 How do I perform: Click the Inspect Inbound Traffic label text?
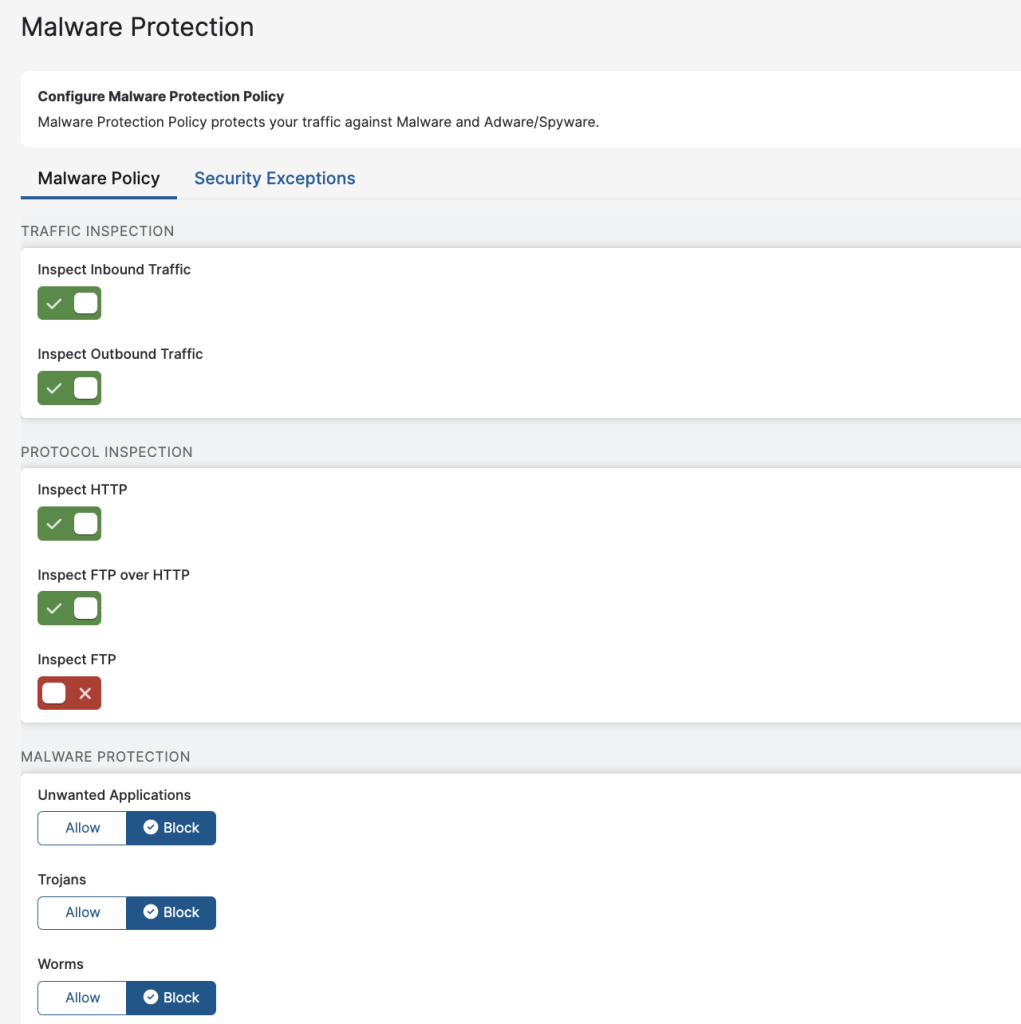pyautogui.click(x=114, y=269)
